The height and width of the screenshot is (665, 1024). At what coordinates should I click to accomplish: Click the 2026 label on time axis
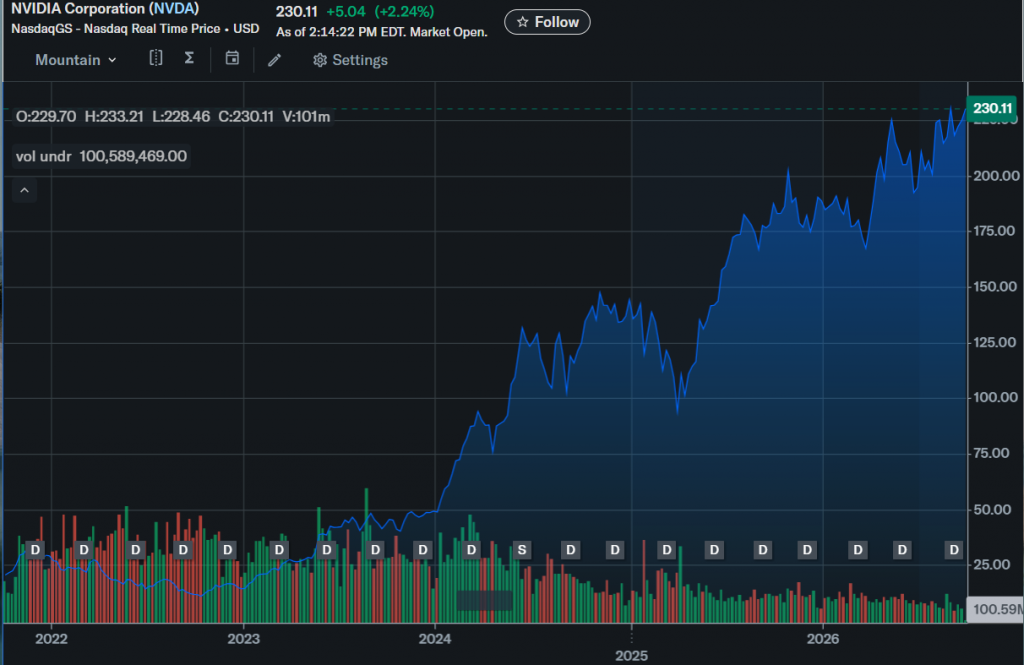(823, 639)
